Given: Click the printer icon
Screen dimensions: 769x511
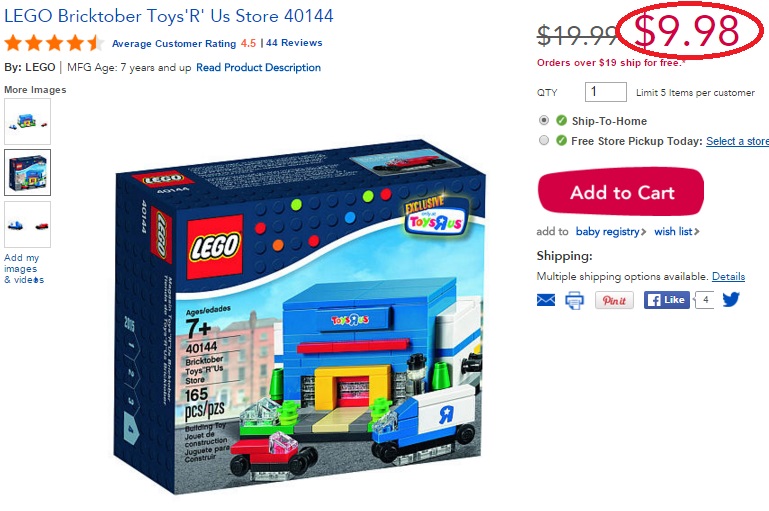Looking at the screenshot, I should pyautogui.click(x=575, y=300).
